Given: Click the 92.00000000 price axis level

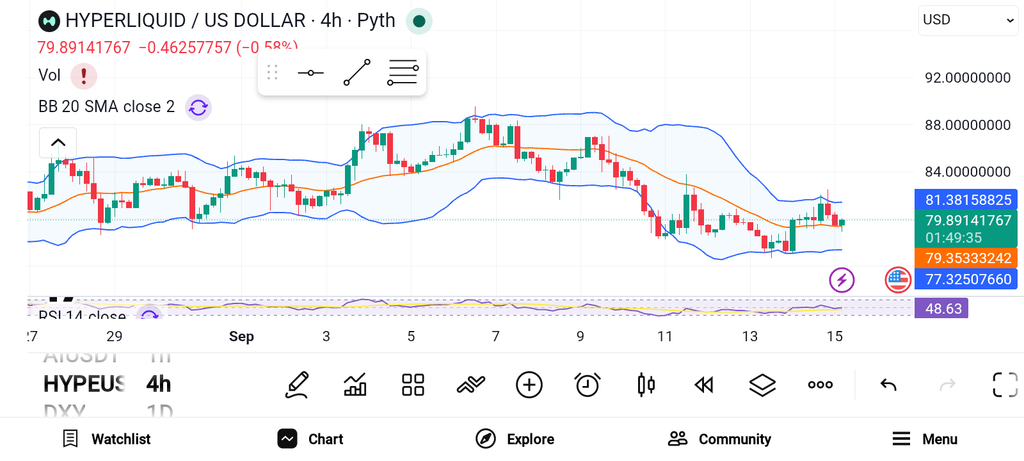Looking at the screenshot, I should 967,78.
